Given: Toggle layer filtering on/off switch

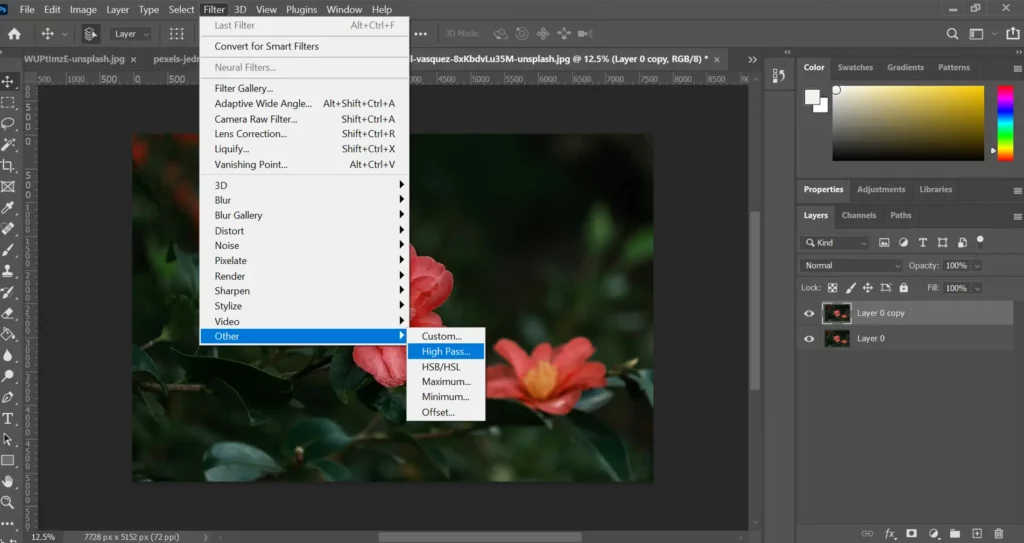Looking at the screenshot, I should pyautogui.click(x=980, y=240).
